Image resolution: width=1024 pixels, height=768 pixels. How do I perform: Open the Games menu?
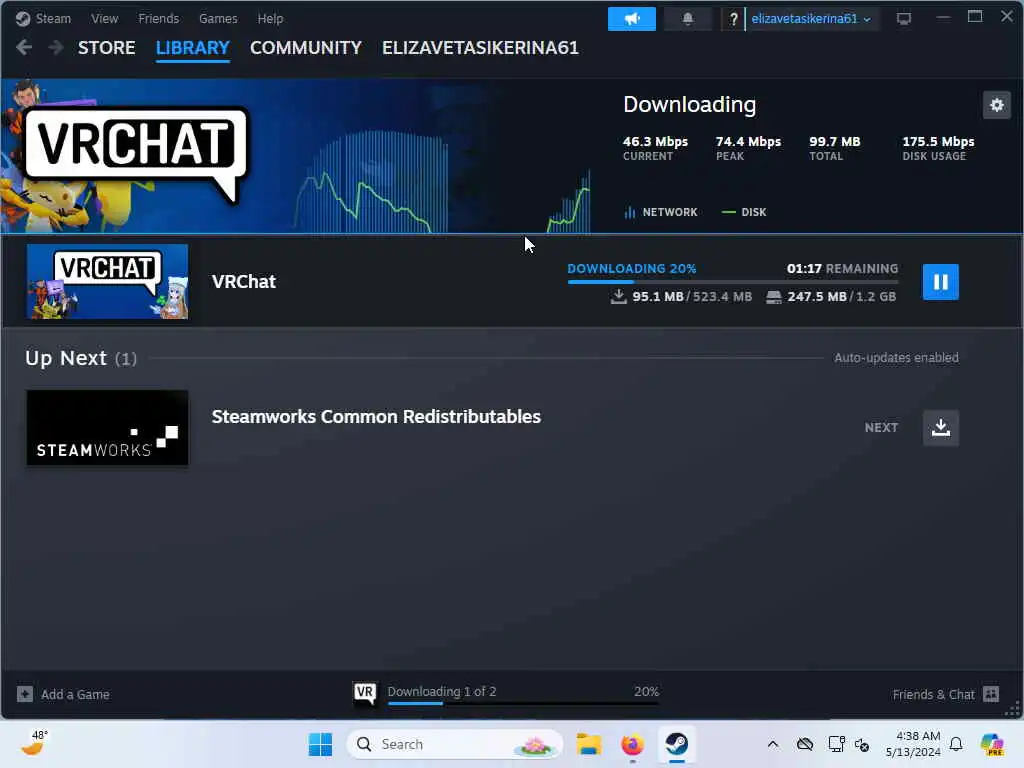(x=218, y=18)
